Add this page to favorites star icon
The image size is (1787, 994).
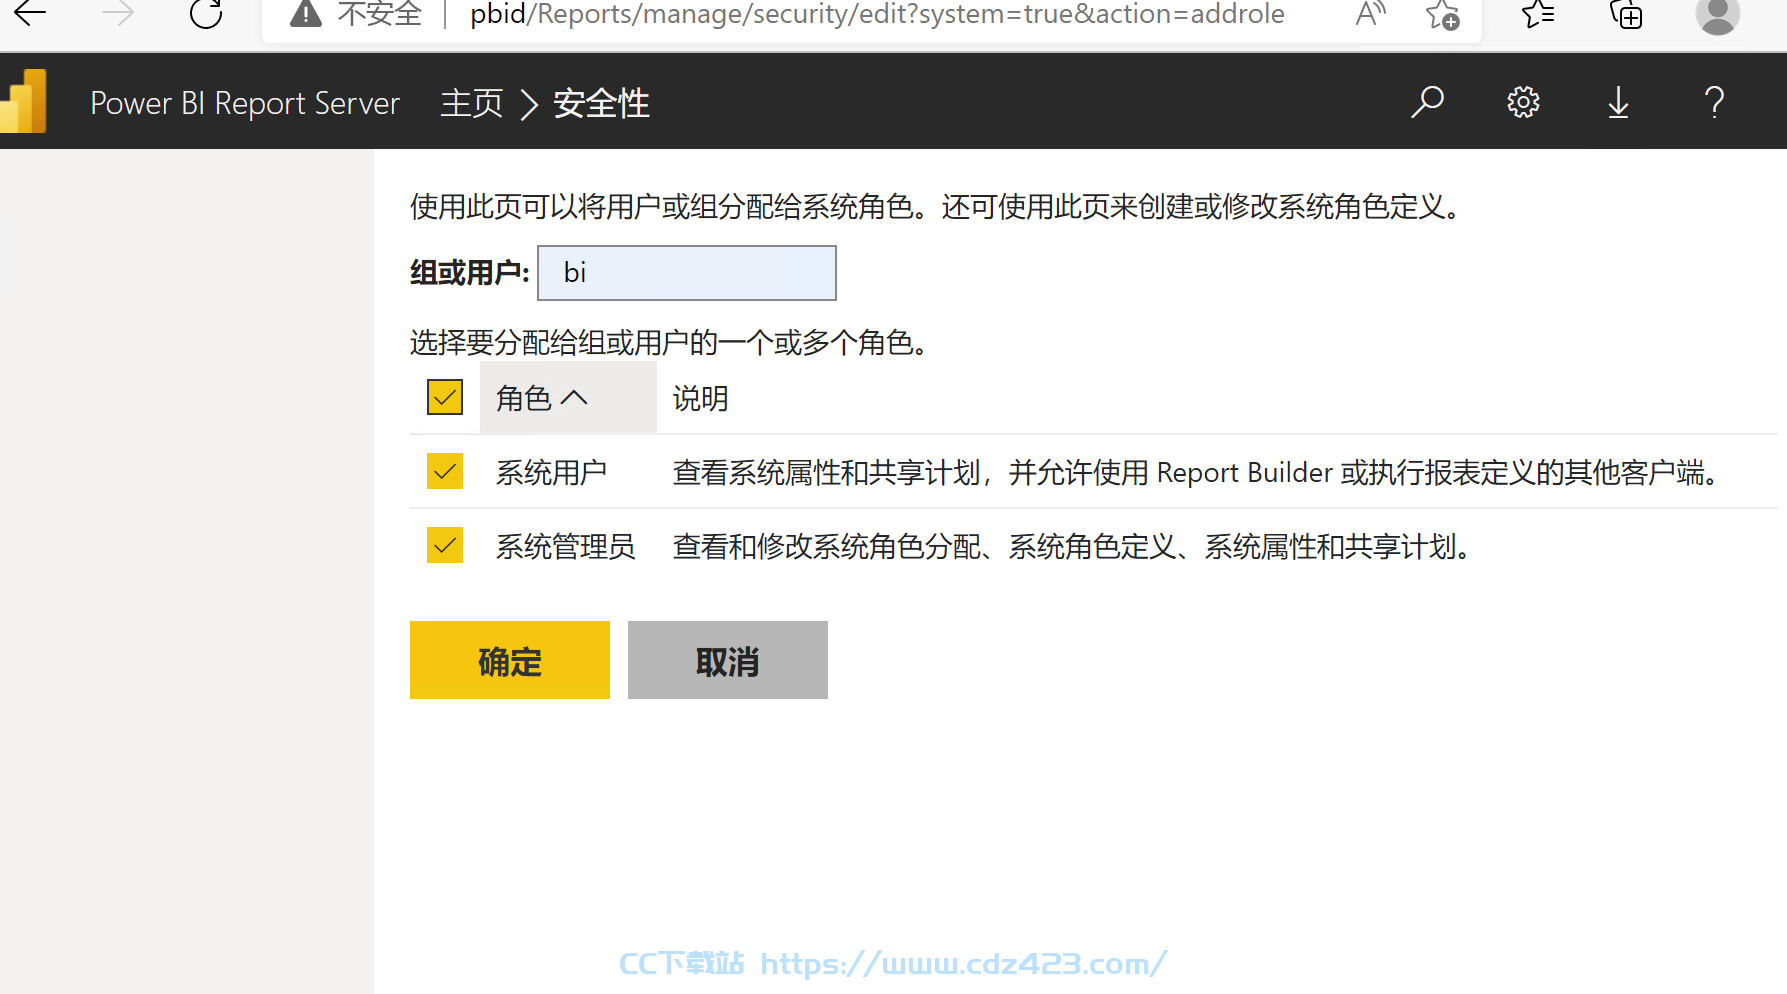coord(1442,14)
